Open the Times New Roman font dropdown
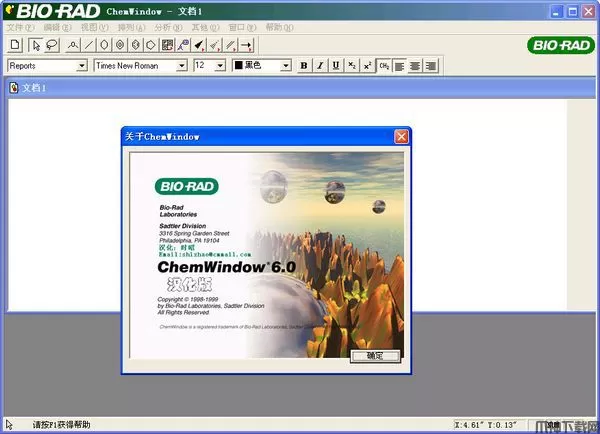The image size is (600, 434). pos(182,66)
